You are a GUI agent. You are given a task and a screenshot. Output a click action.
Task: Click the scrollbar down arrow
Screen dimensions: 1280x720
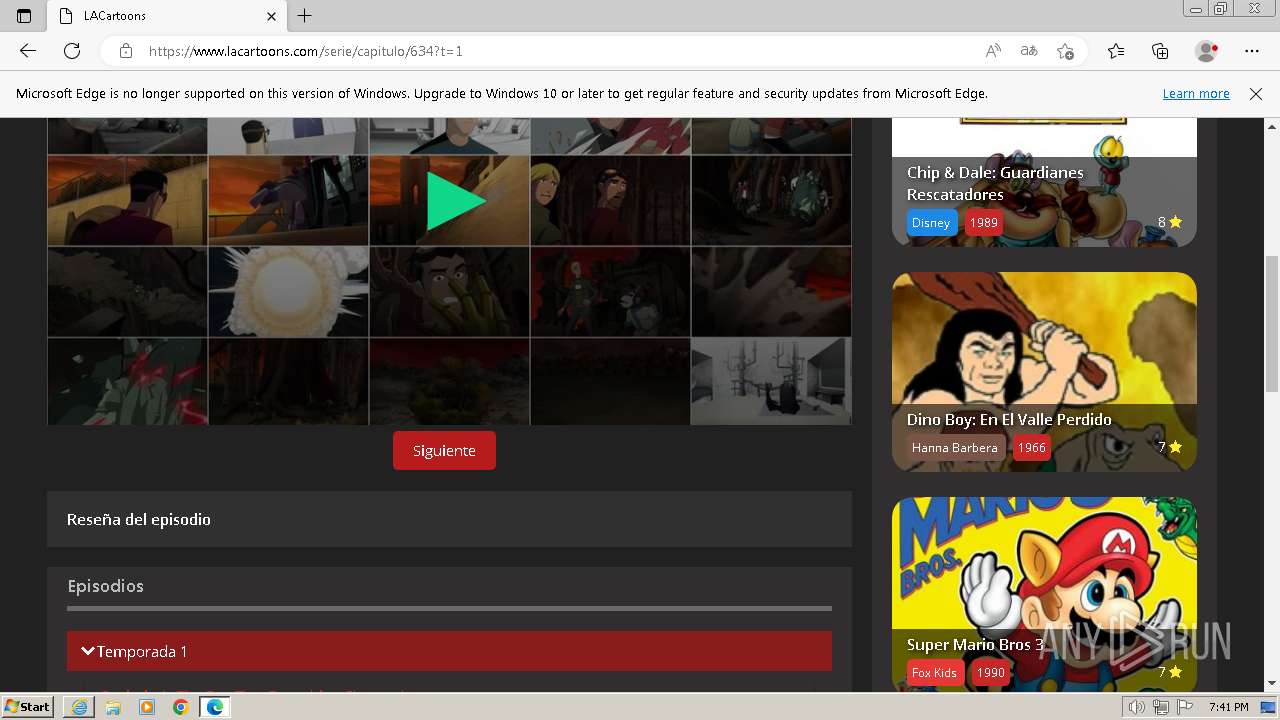(x=1272, y=684)
